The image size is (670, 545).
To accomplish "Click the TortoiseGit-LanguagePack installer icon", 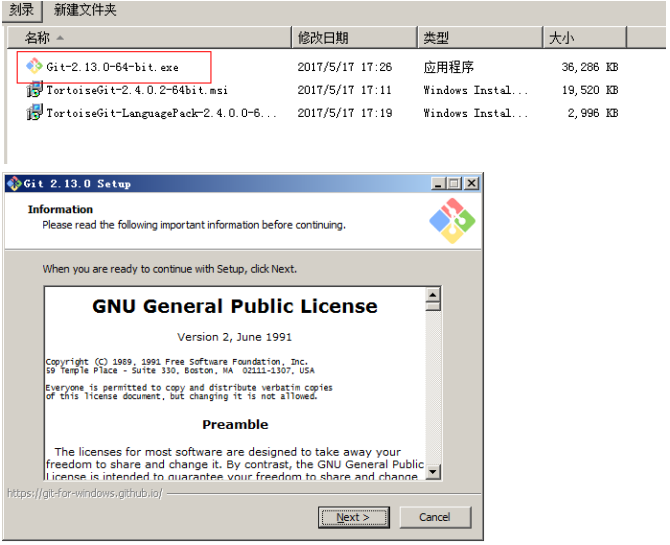I will pyautogui.click(x=34, y=112).
